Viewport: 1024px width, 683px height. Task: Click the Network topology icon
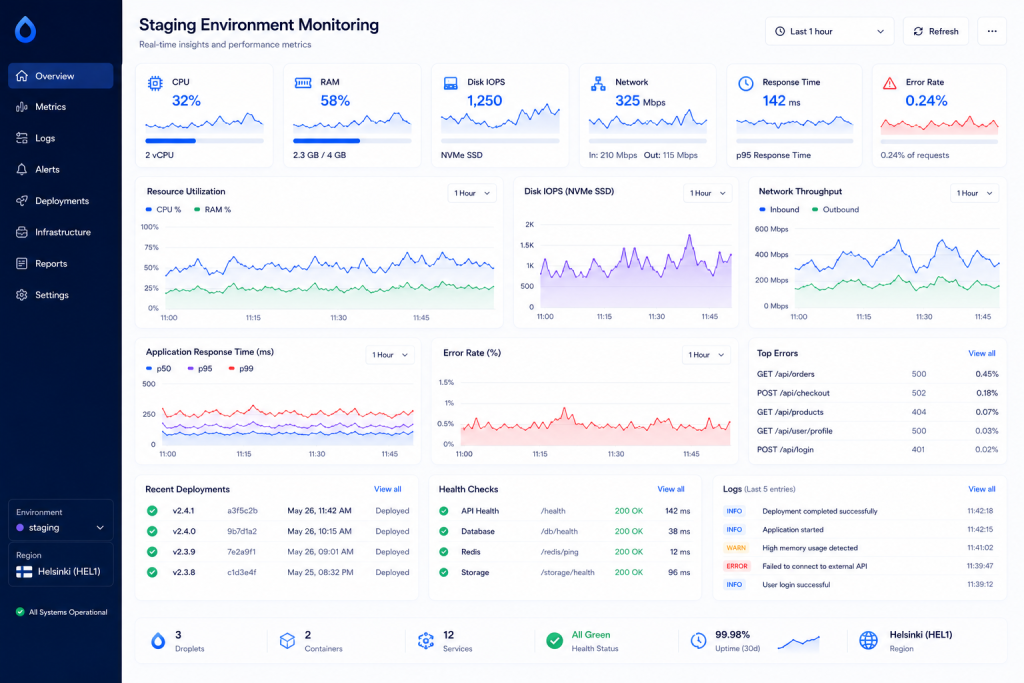(x=598, y=84)
